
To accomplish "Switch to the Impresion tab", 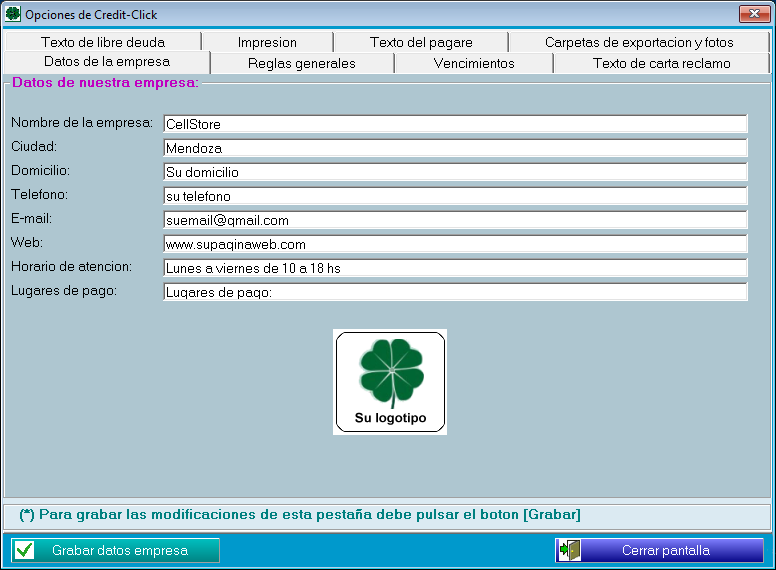I will 267,42.
